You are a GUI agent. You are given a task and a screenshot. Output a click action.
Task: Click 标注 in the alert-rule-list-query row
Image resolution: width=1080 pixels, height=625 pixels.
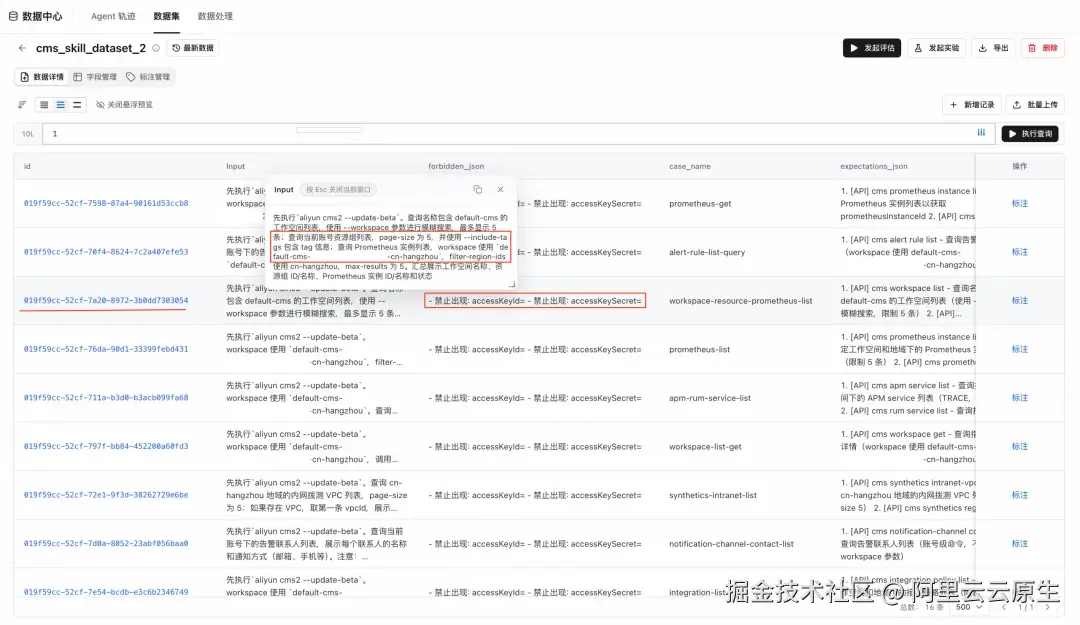pos(1019,252)
